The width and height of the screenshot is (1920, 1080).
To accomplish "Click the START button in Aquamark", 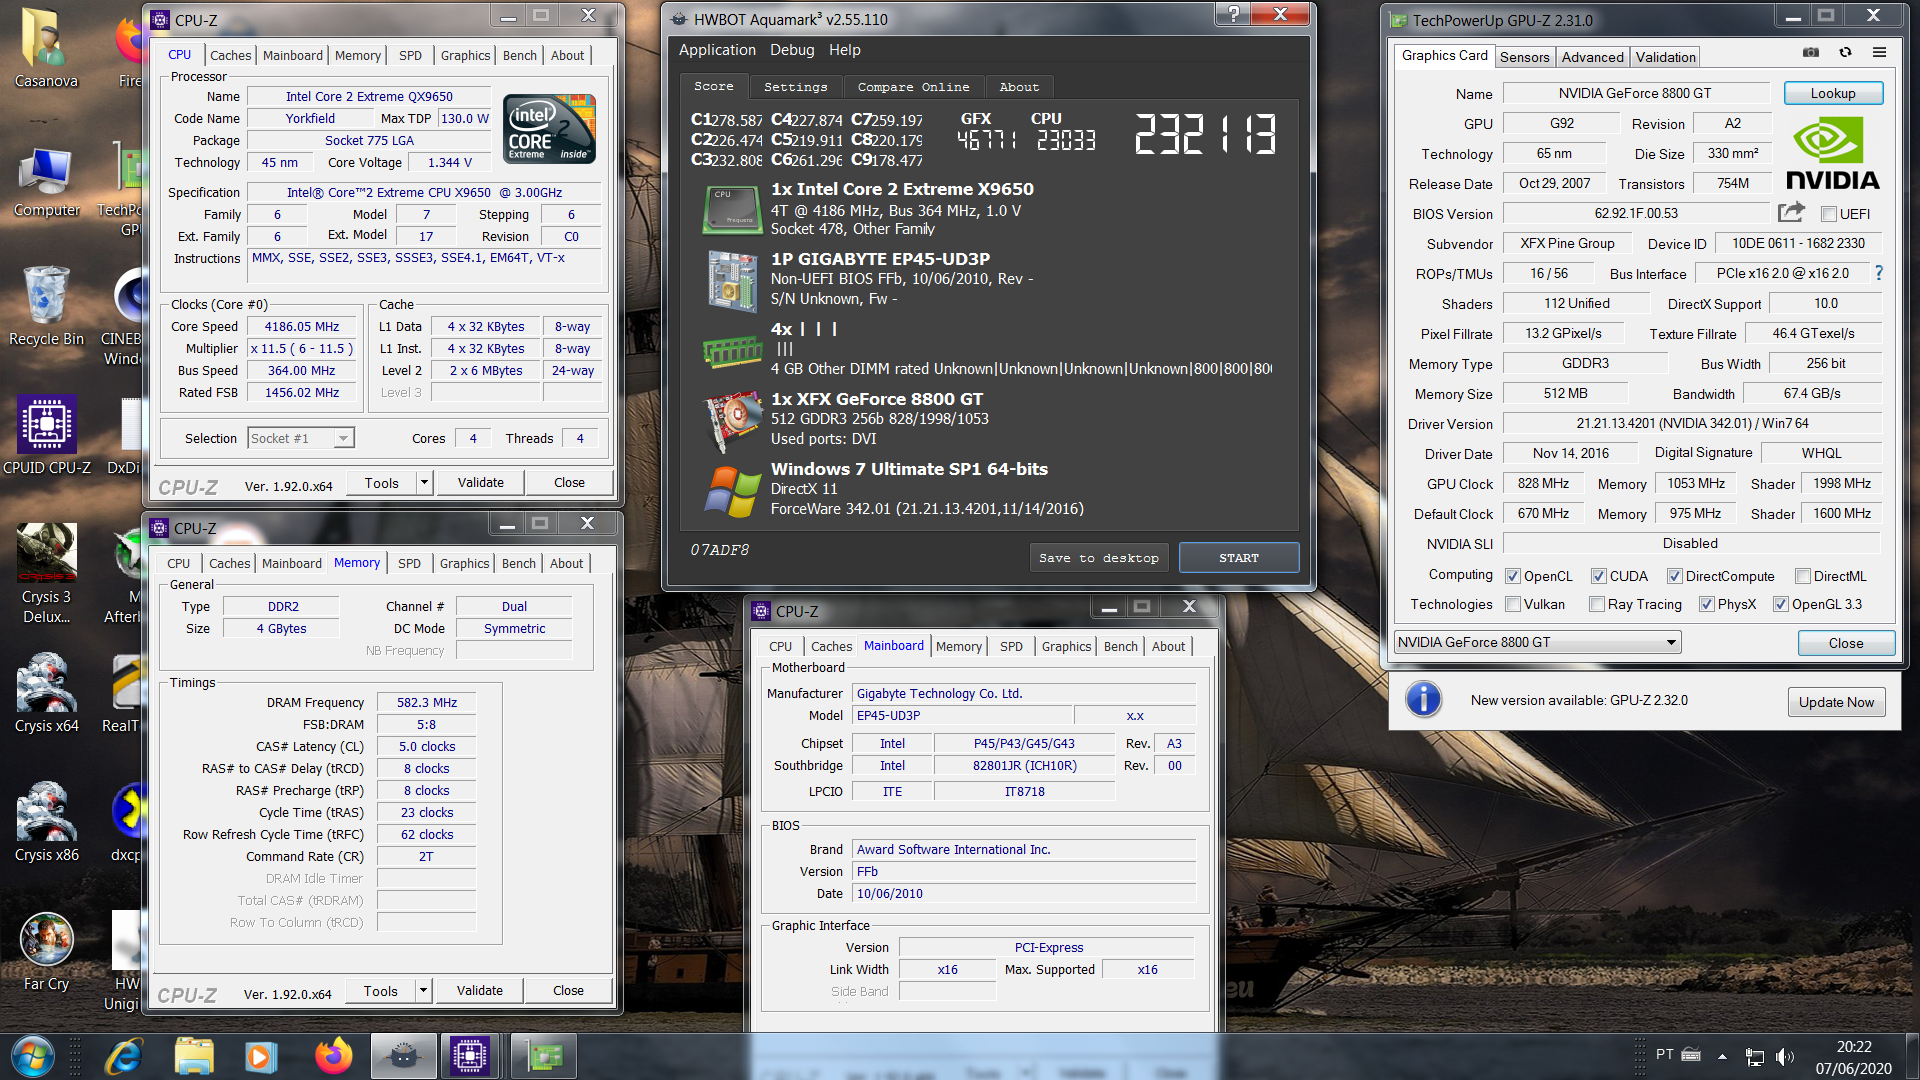I will point(1239,558).
